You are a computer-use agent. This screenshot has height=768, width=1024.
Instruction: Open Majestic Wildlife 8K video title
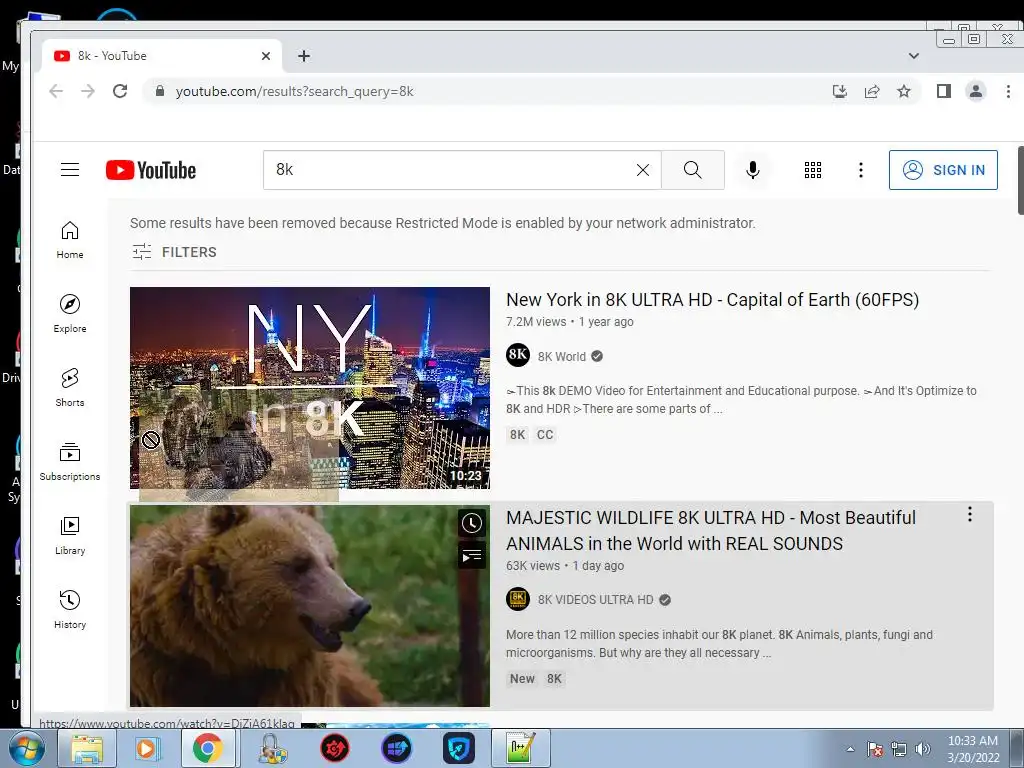711,530
